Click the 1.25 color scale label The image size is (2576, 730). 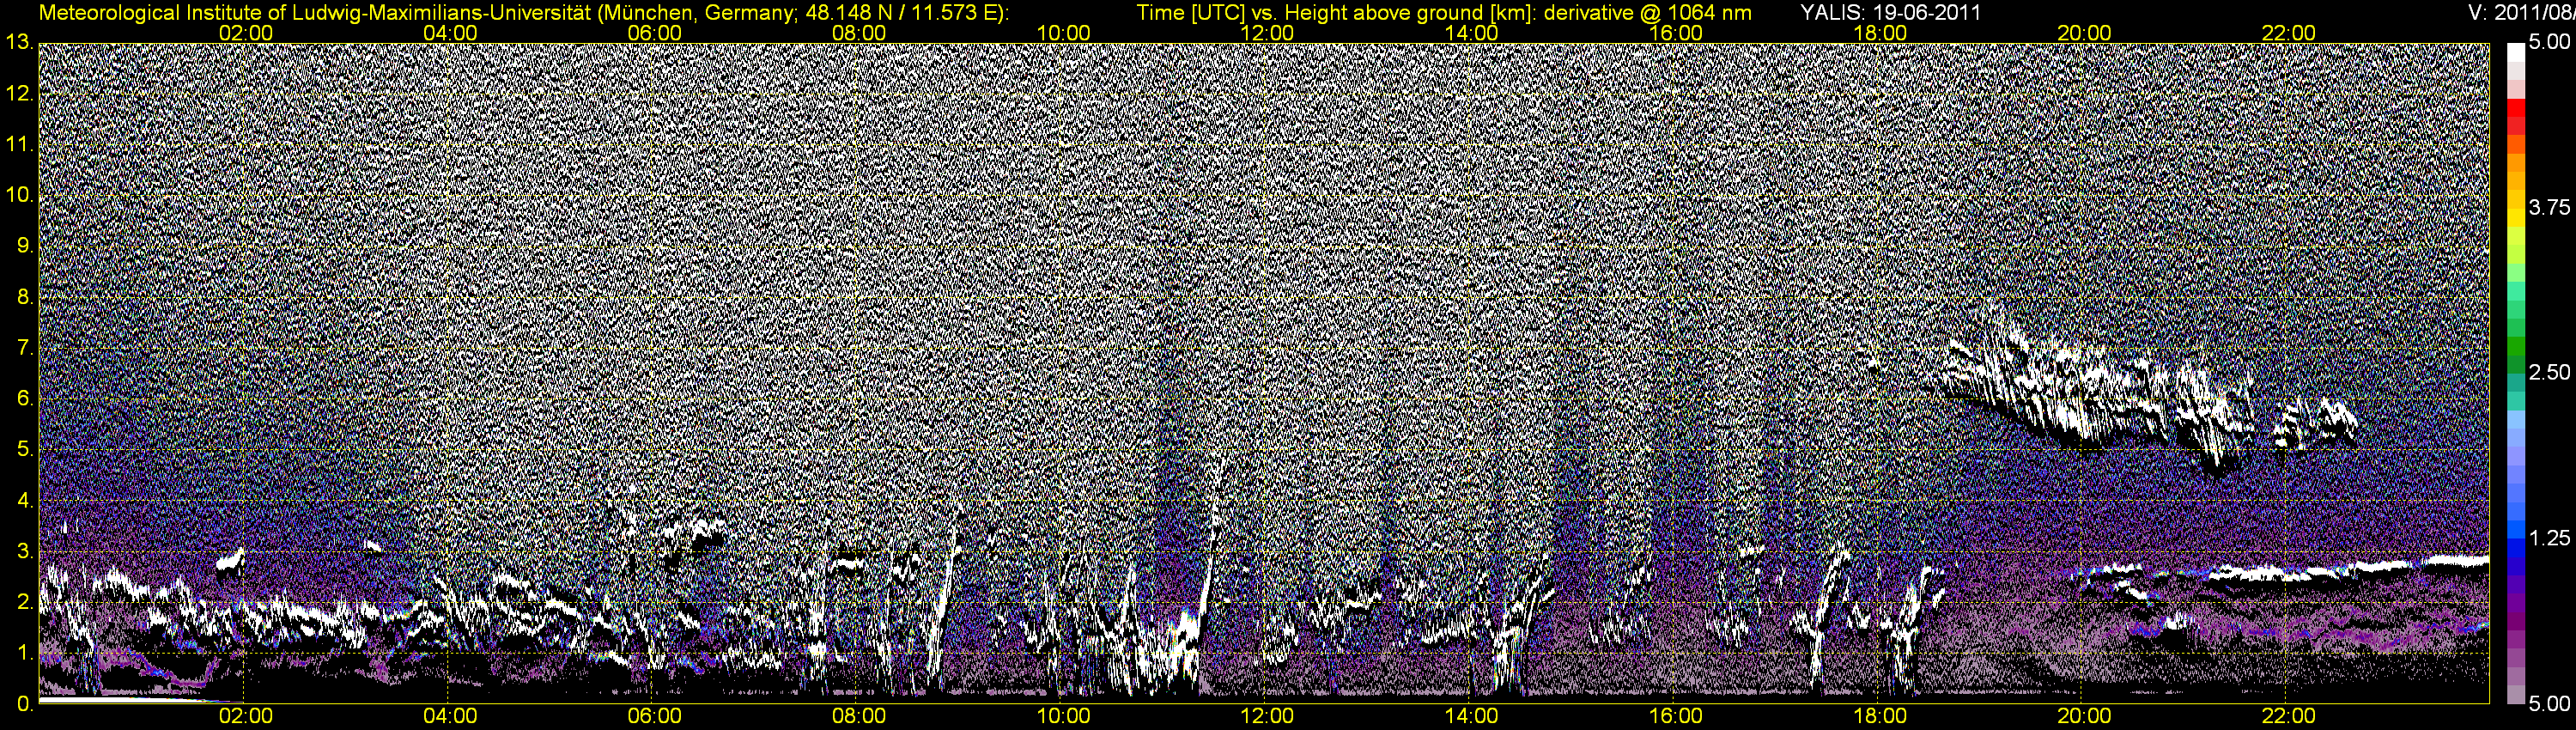[x=2551, y=538]
